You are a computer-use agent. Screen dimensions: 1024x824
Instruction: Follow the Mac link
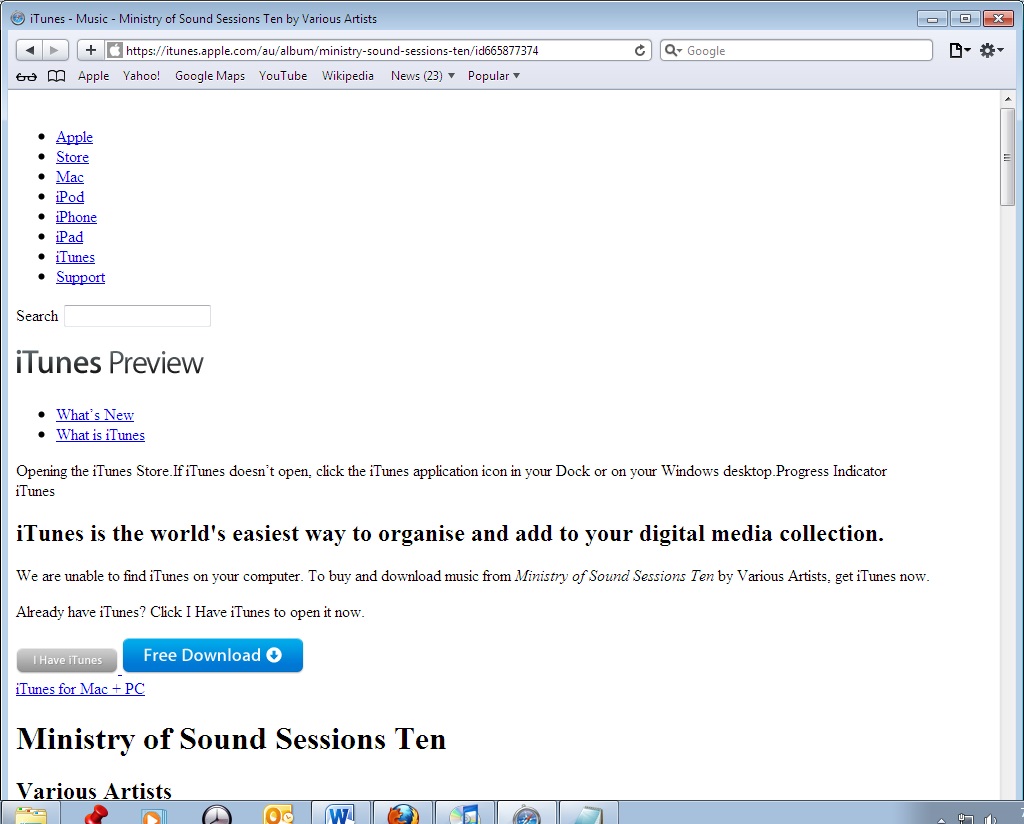tap(70, 177)
